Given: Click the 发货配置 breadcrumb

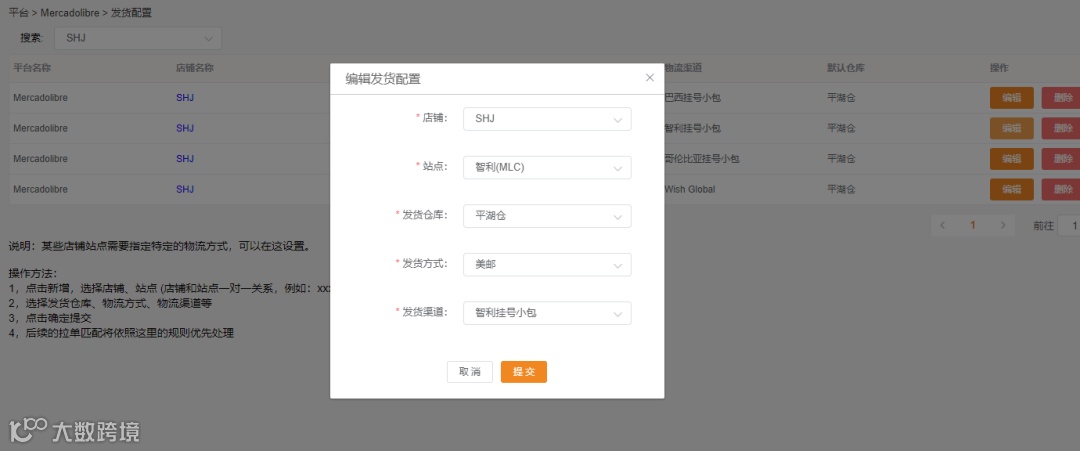Looking at the screenshot, I should pyautogui.click(x=132, y=12).
